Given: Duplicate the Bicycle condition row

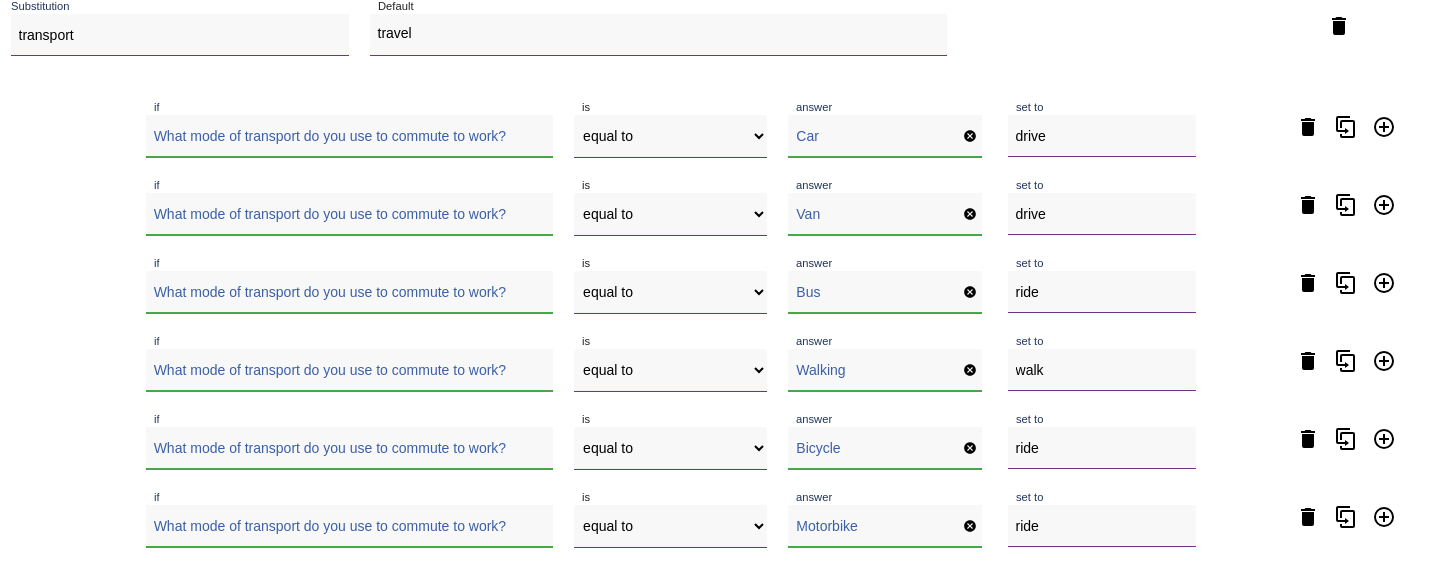Looking at the screenshot, I should point(1346,439).
